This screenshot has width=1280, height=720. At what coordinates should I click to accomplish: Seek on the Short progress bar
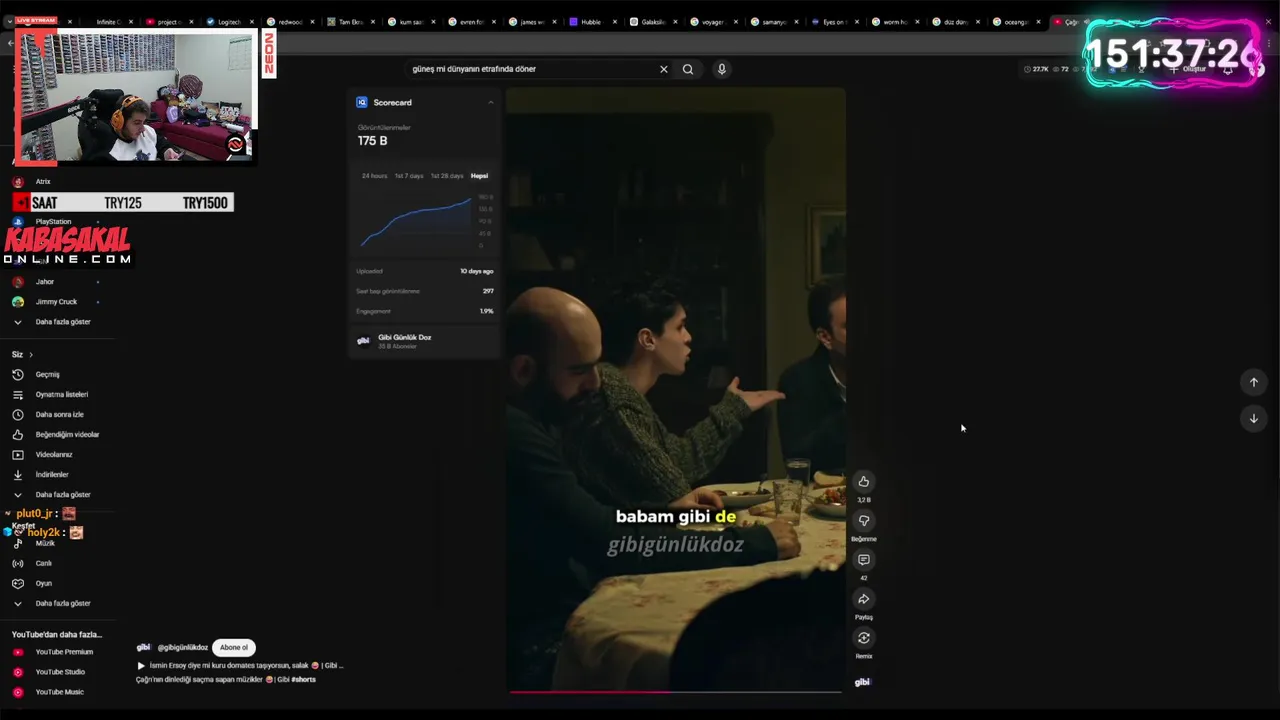point(676,691)
